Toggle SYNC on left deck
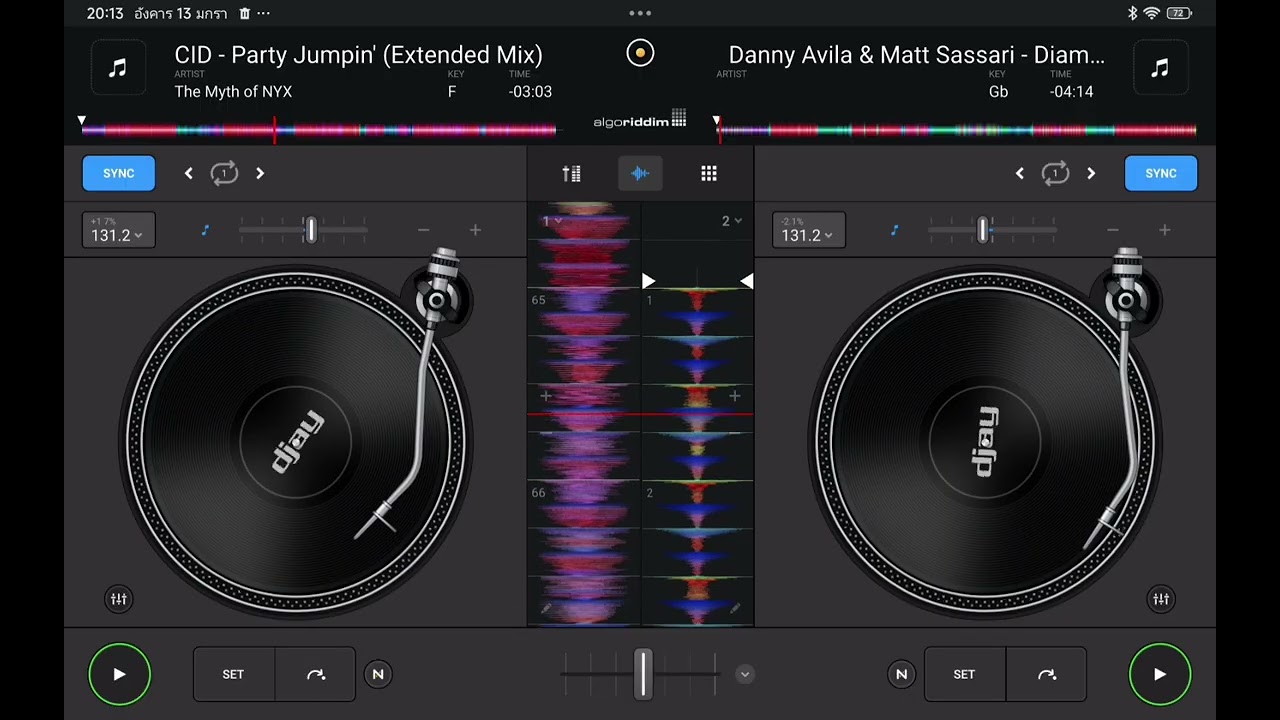Image resolution: width=1280 pixels, height=720 pixels. (x=118, y=173)
